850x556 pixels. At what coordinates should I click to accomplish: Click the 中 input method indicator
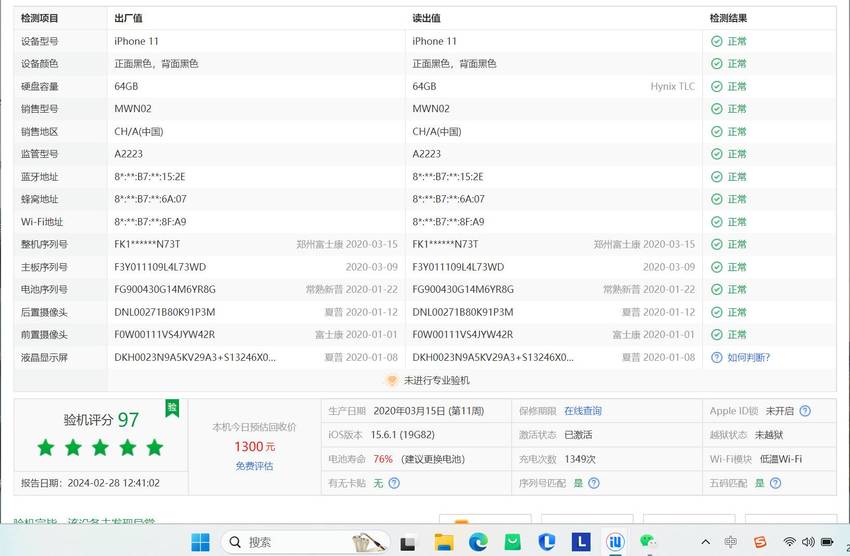(730, 542)
